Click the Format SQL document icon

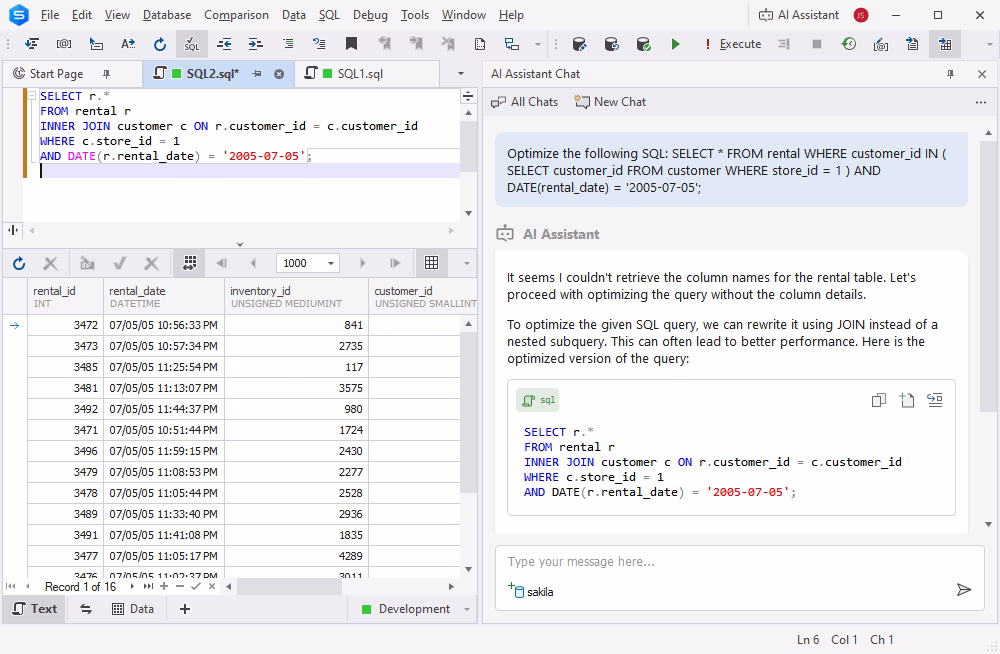coord(31,44)
